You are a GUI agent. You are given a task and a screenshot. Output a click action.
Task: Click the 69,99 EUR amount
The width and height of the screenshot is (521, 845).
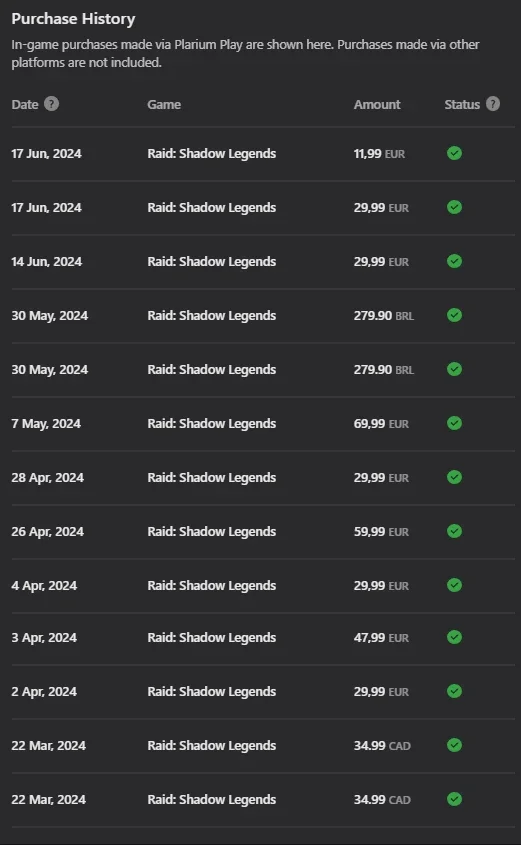381,424
